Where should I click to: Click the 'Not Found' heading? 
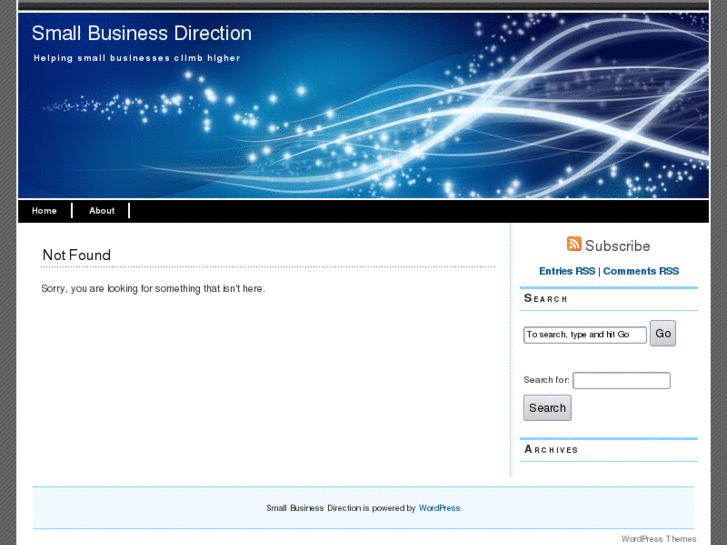[77, 255]
